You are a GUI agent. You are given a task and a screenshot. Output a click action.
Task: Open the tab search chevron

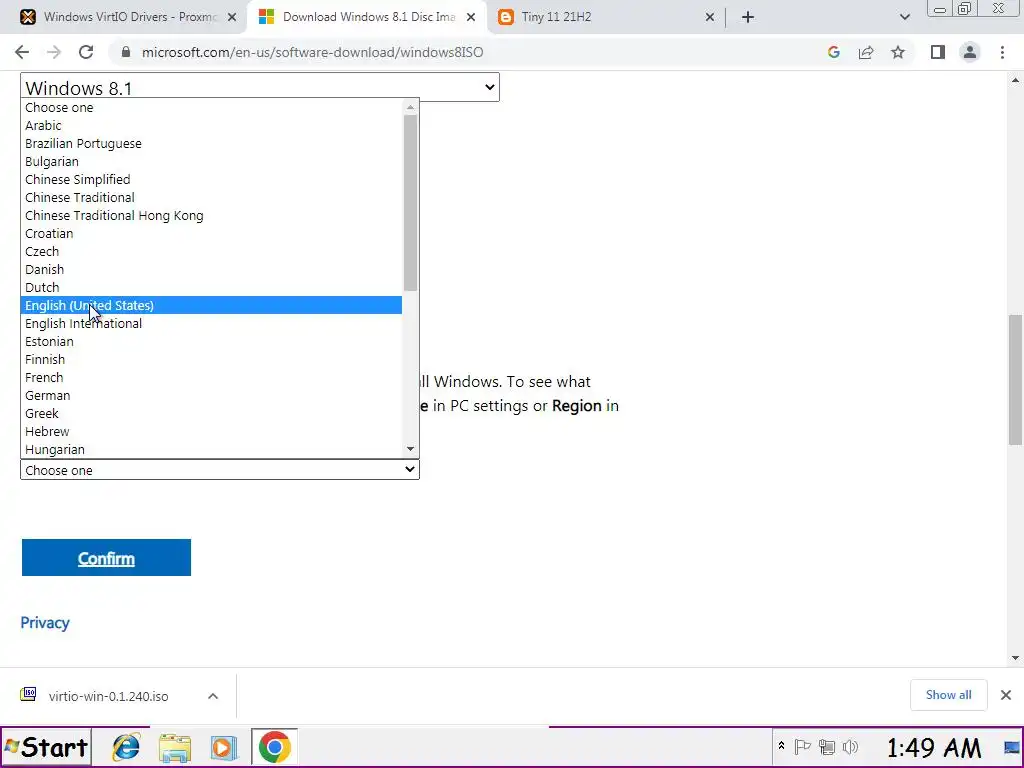coord(904,17)
